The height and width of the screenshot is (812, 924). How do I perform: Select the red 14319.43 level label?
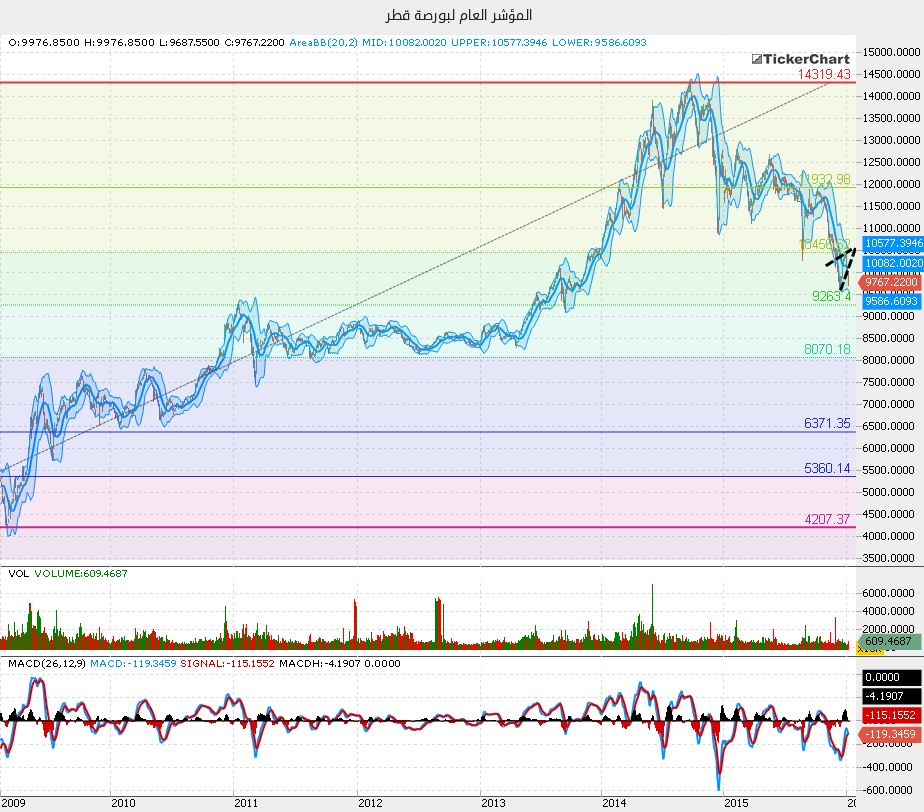(x=823, y=75)
